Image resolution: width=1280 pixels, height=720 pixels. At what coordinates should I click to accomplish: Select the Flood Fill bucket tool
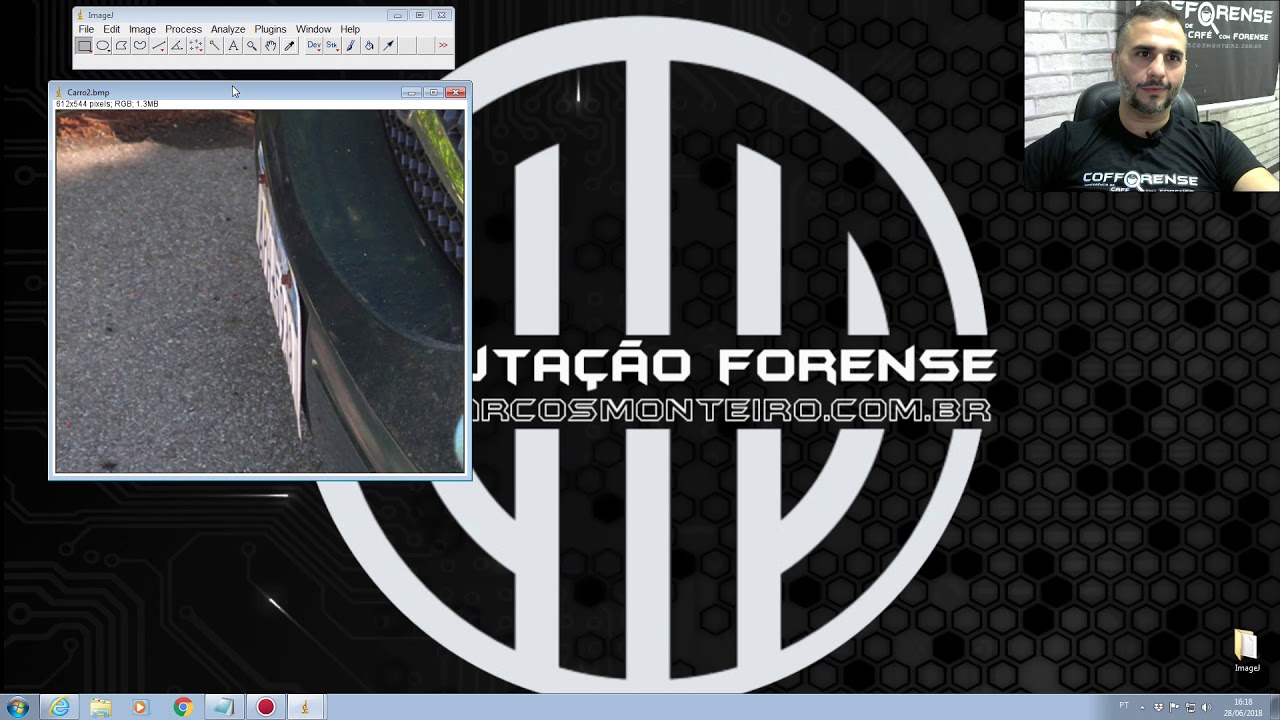click(x=369, y=46)
